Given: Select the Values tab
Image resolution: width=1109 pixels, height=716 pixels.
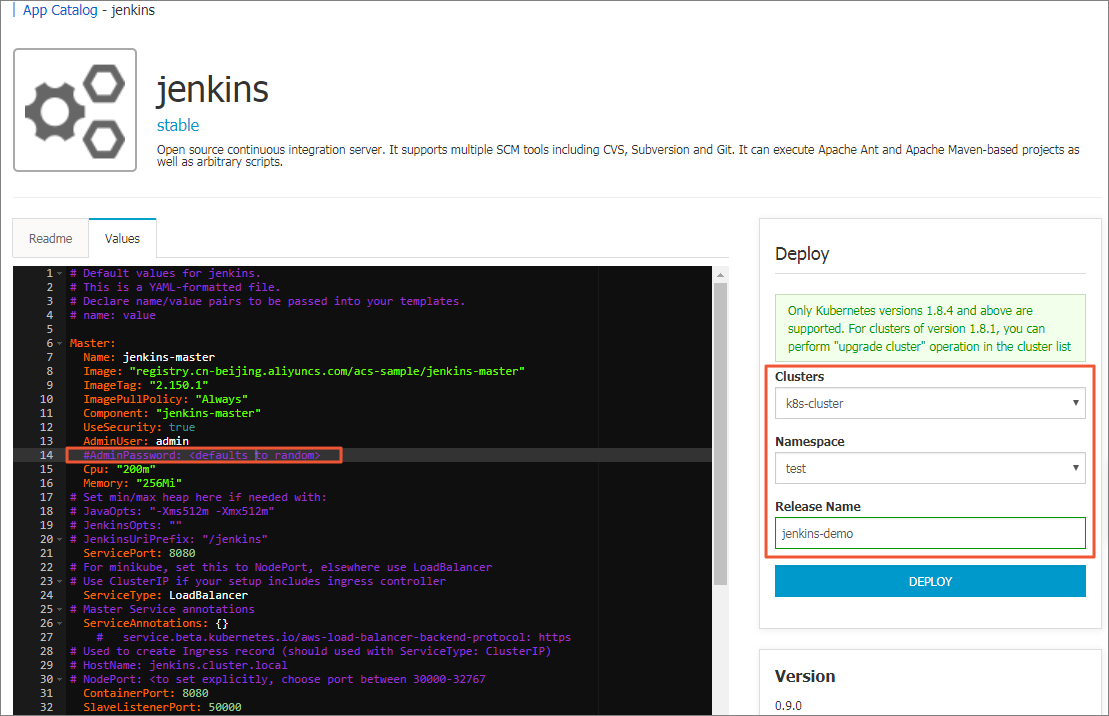Looking at the screenshot, I should coord(122,239).
